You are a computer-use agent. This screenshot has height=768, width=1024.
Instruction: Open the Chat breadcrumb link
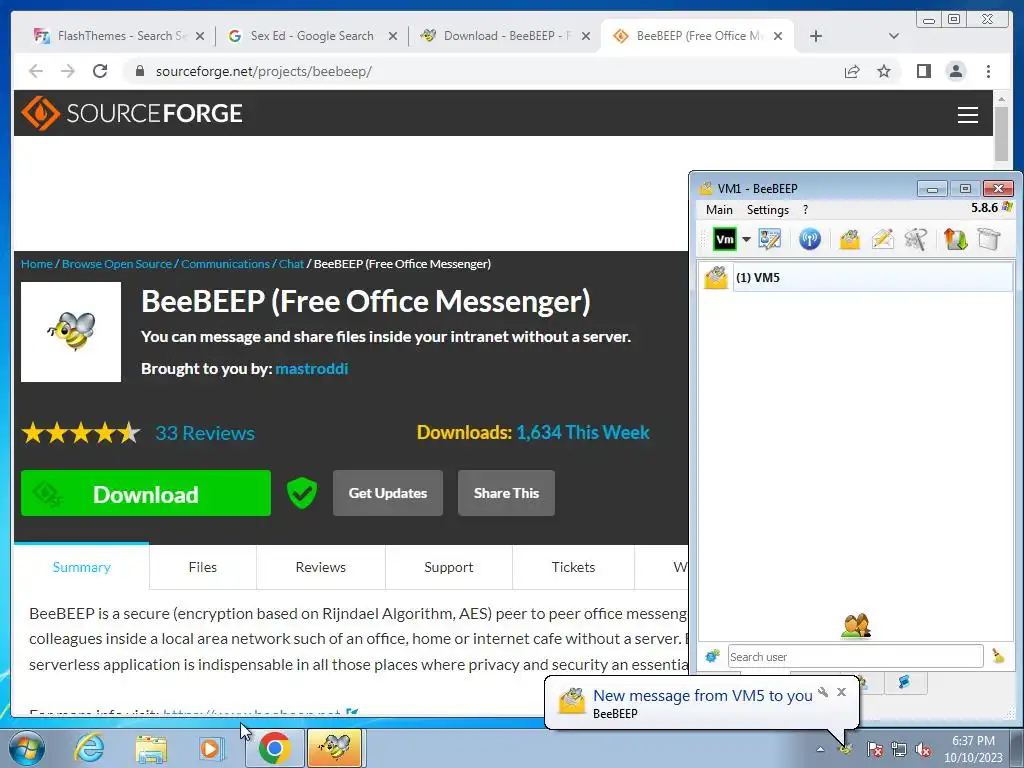click(291, 264)
